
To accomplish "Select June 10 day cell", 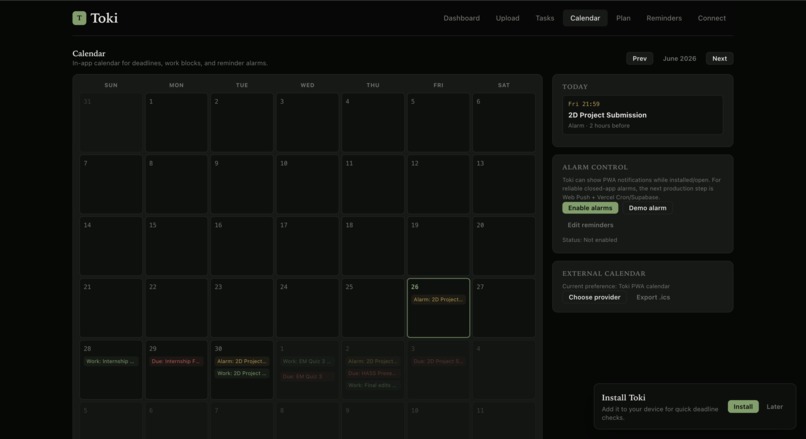I will tap(307, 185).
